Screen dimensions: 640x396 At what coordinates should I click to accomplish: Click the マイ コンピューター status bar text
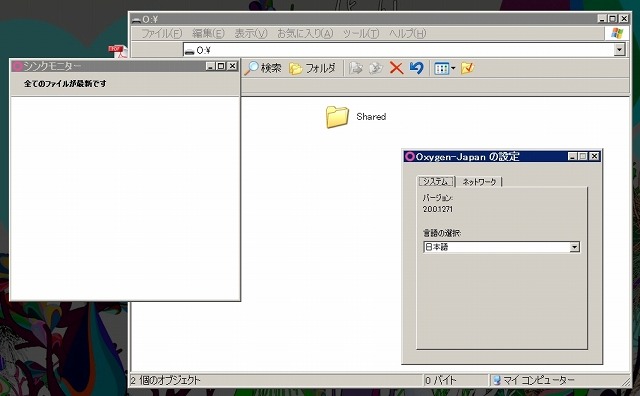(538, 380)
